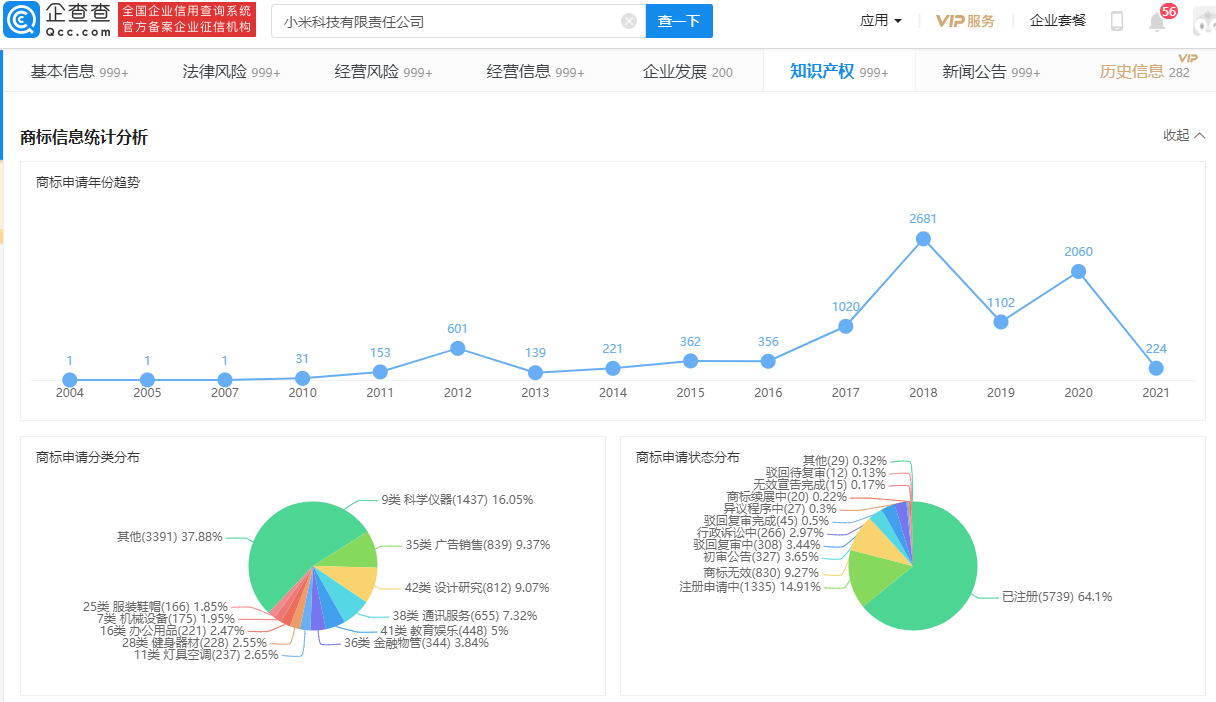Click the 2012 data point showing 601

tap(458, 348)
